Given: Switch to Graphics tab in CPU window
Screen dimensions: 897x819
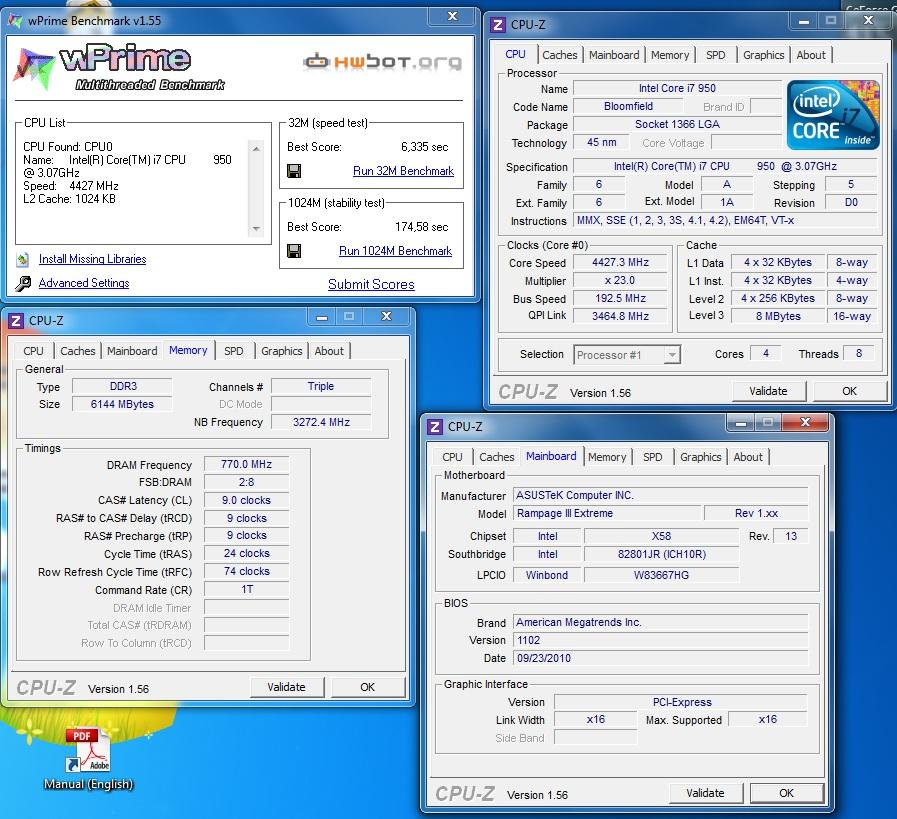Looking at the screenshot, I should pyautogui.click(x=763, y=55).
